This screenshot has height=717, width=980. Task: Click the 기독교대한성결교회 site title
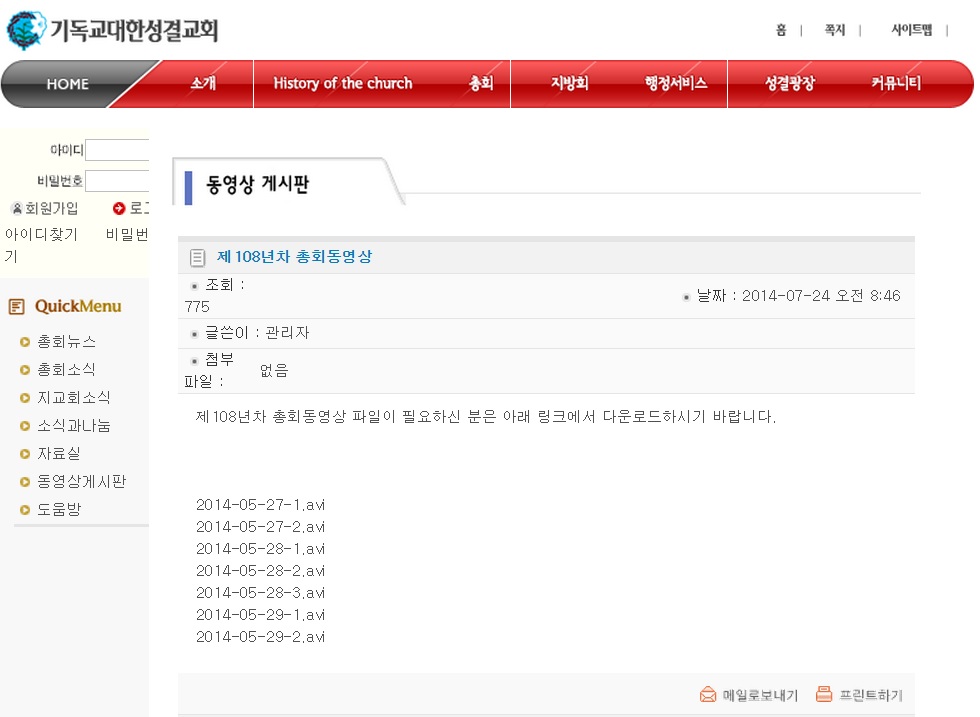(x=134, y=30)
